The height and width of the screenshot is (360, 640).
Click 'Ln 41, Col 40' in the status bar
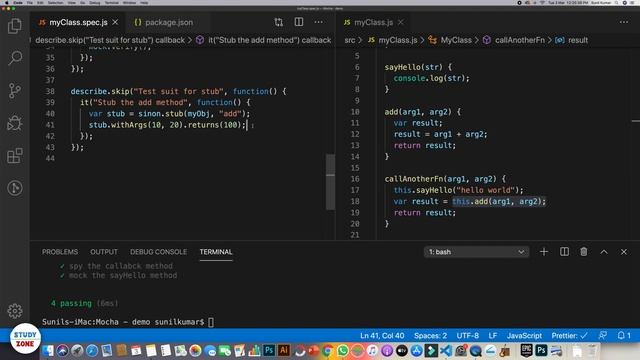pos(382,336)
